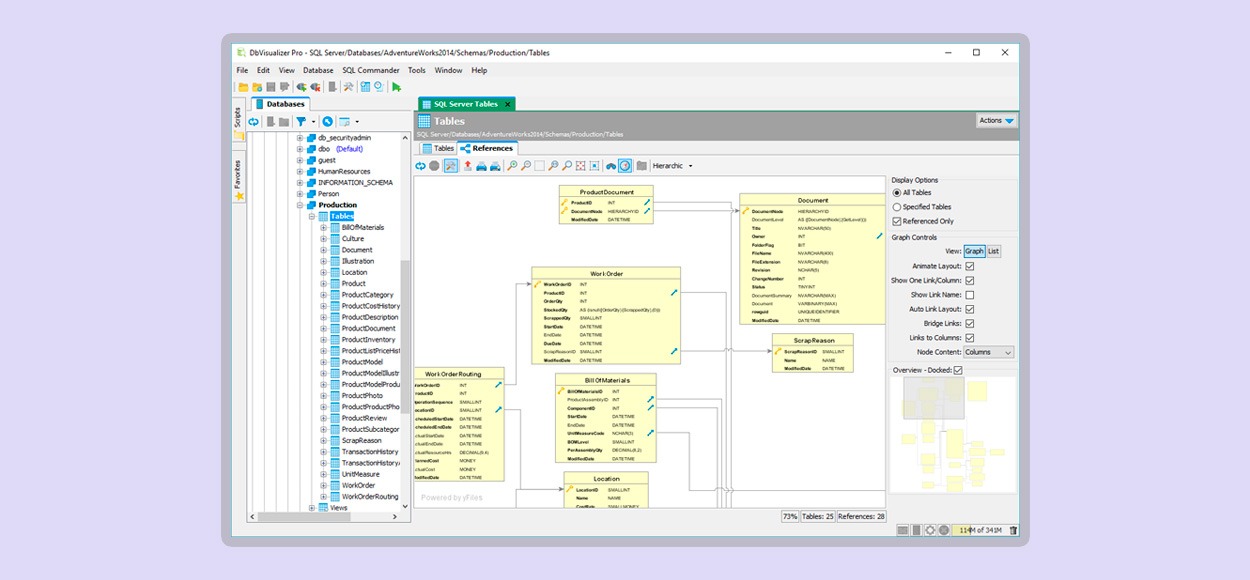Click the disconnect database icon with red X

(x=315, y=87)
